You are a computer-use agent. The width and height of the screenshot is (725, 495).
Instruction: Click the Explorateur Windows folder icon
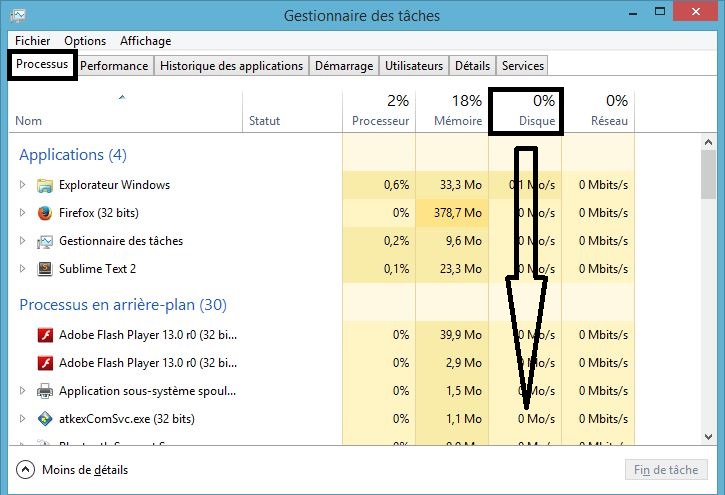[45, 185]
